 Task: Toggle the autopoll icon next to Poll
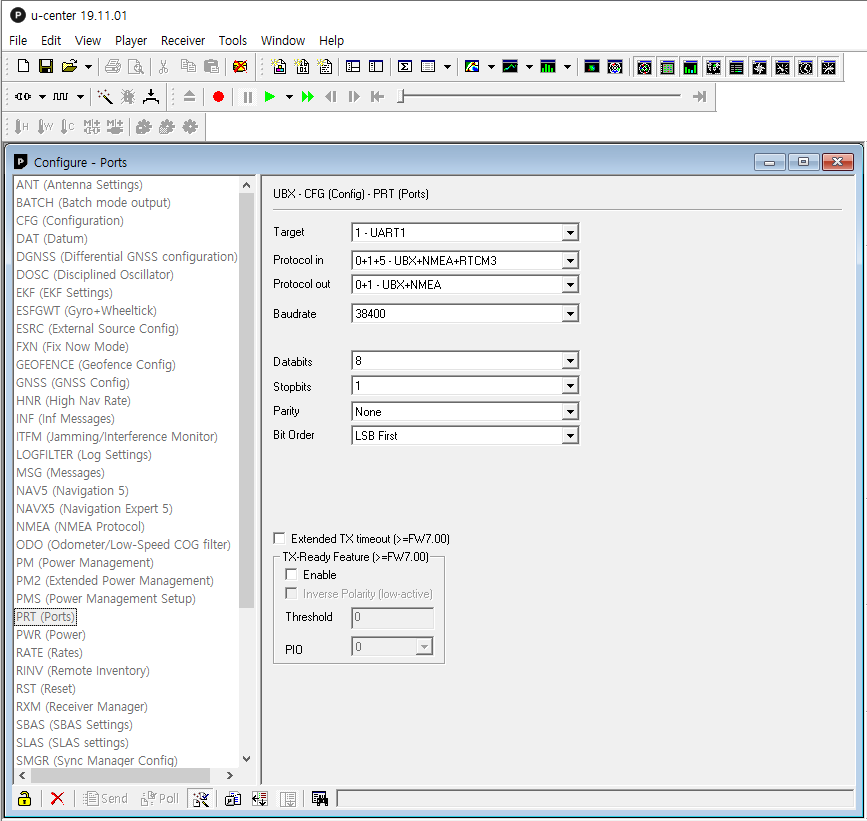tap(201, 798)
